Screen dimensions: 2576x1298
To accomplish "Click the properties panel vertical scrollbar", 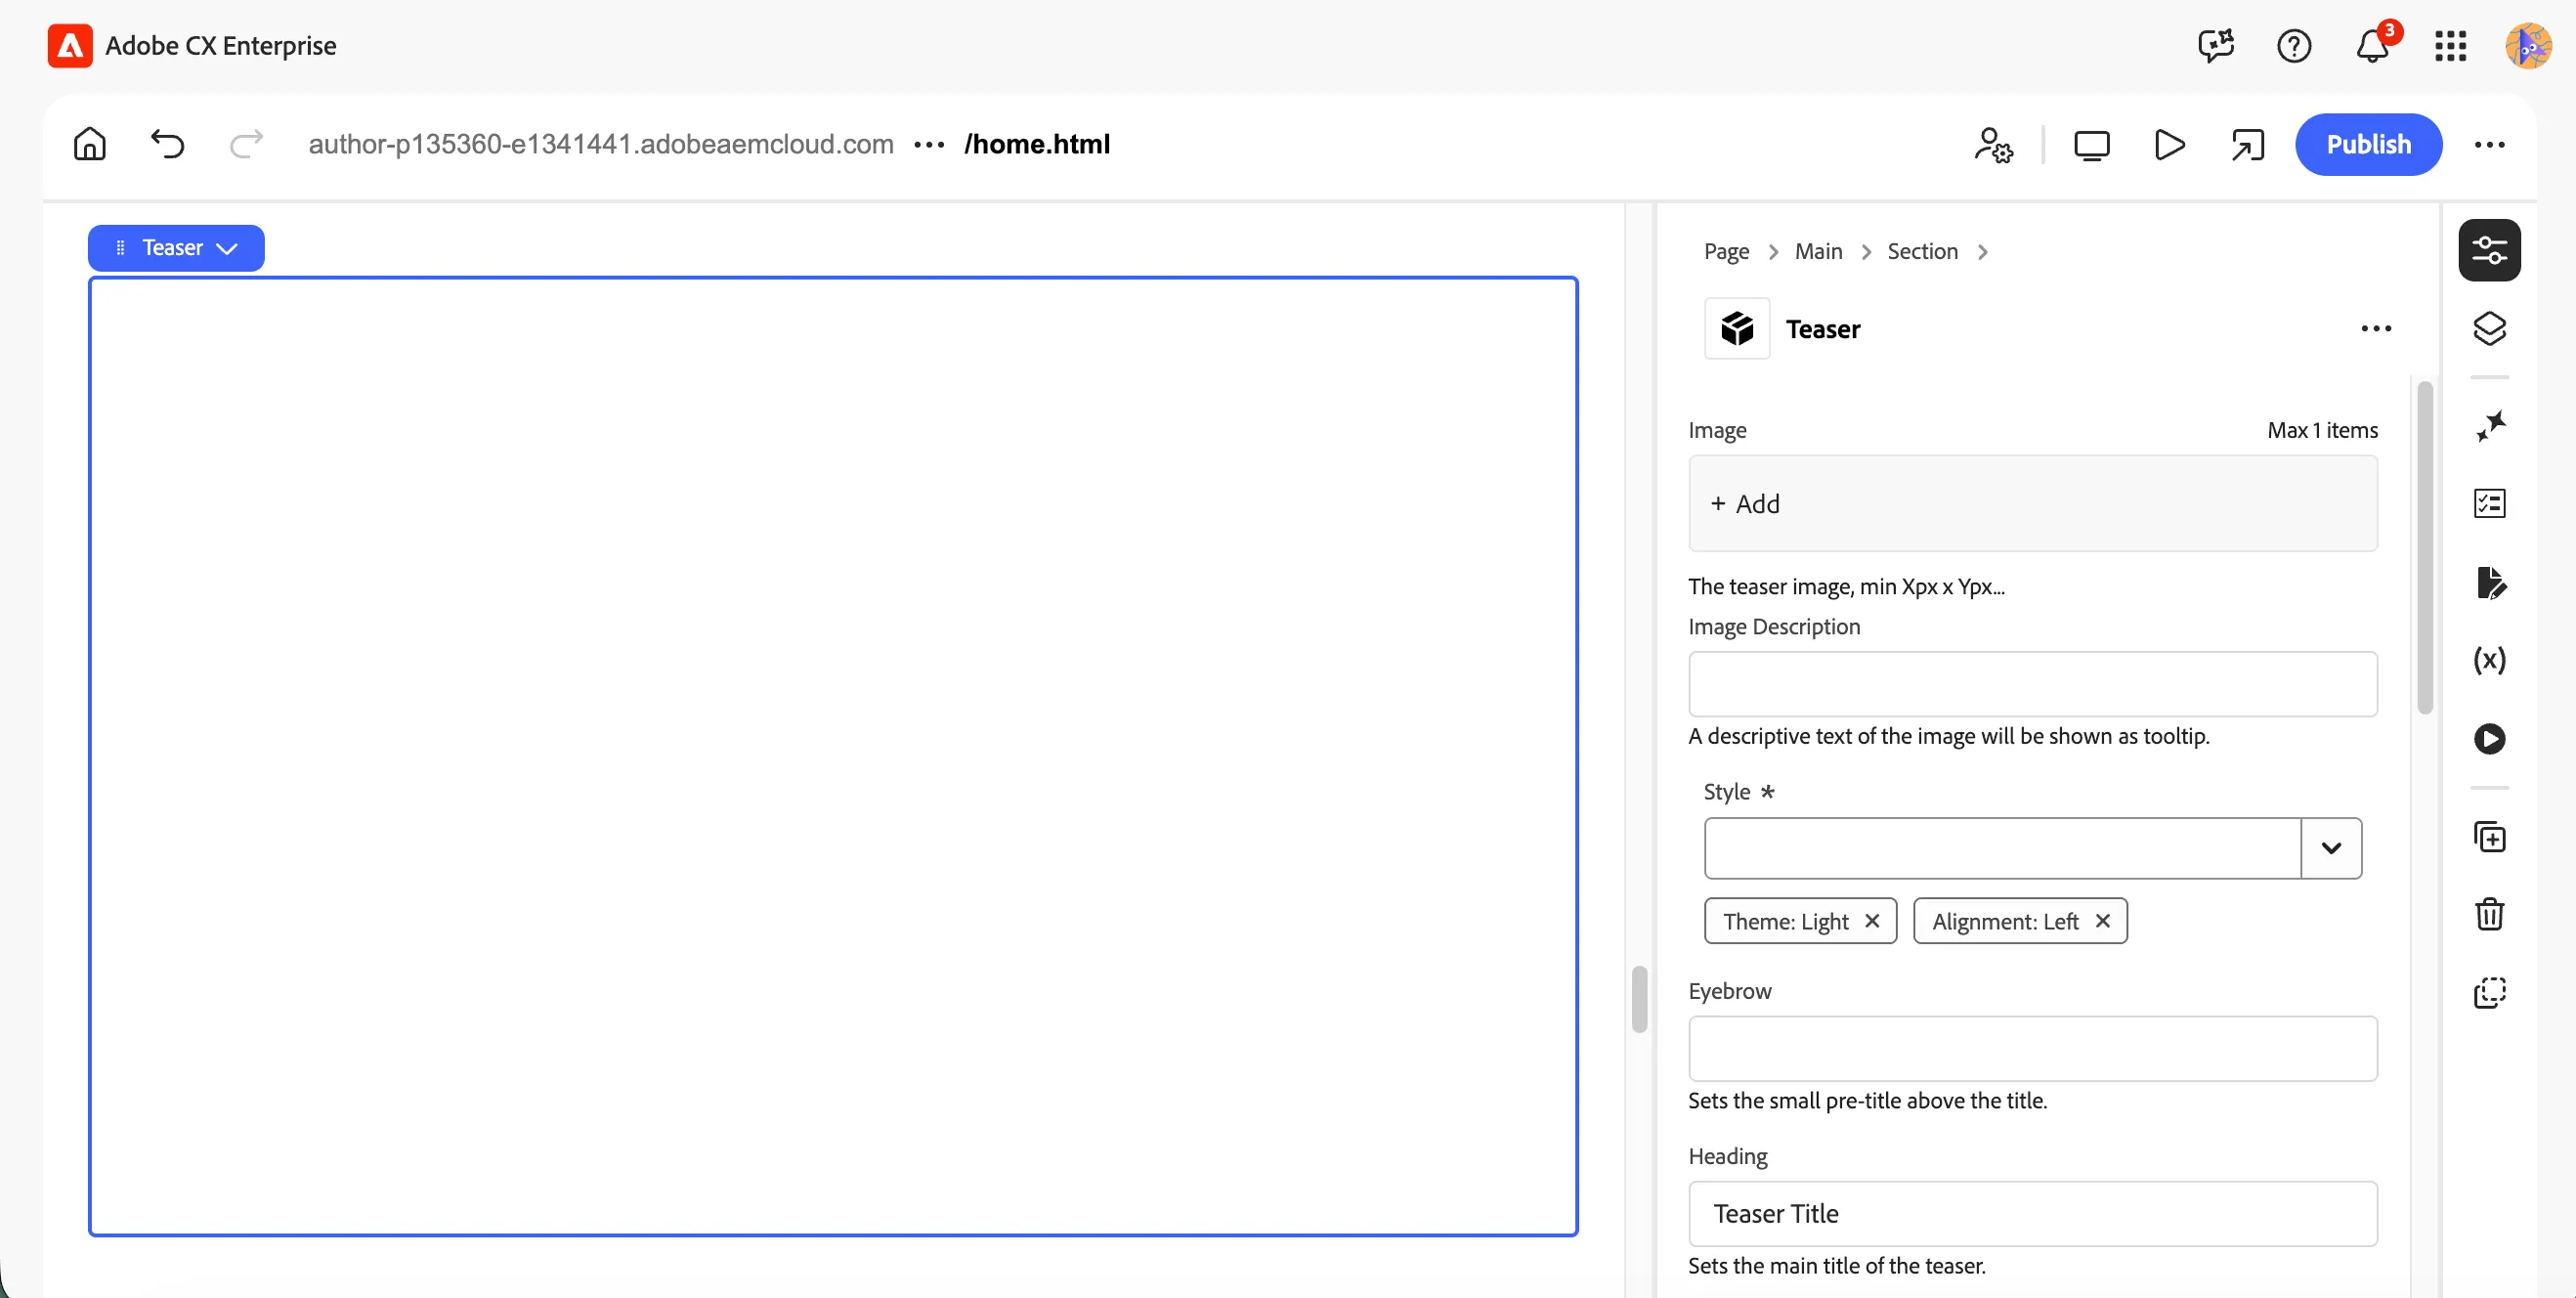I will 2424,548.
